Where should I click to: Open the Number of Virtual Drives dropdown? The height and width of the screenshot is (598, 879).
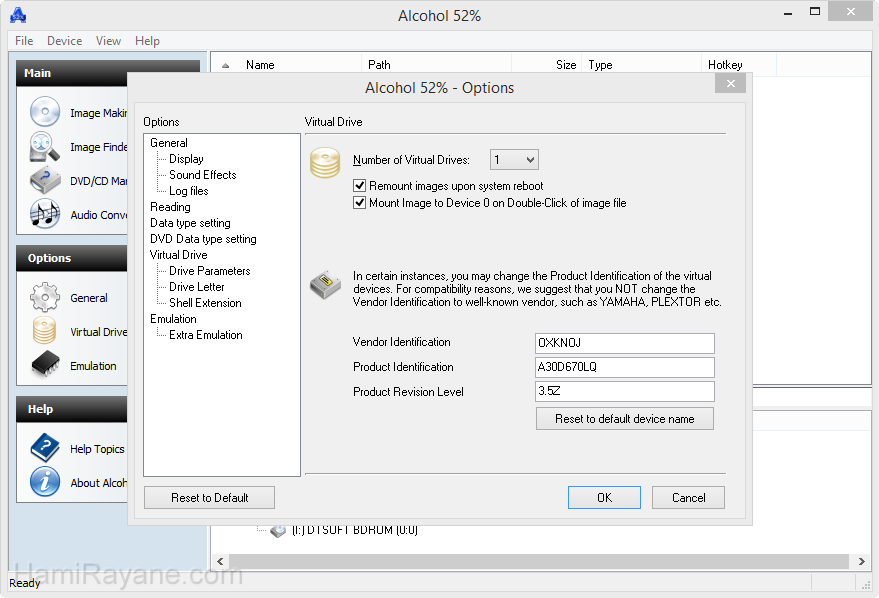pos(514,160)
